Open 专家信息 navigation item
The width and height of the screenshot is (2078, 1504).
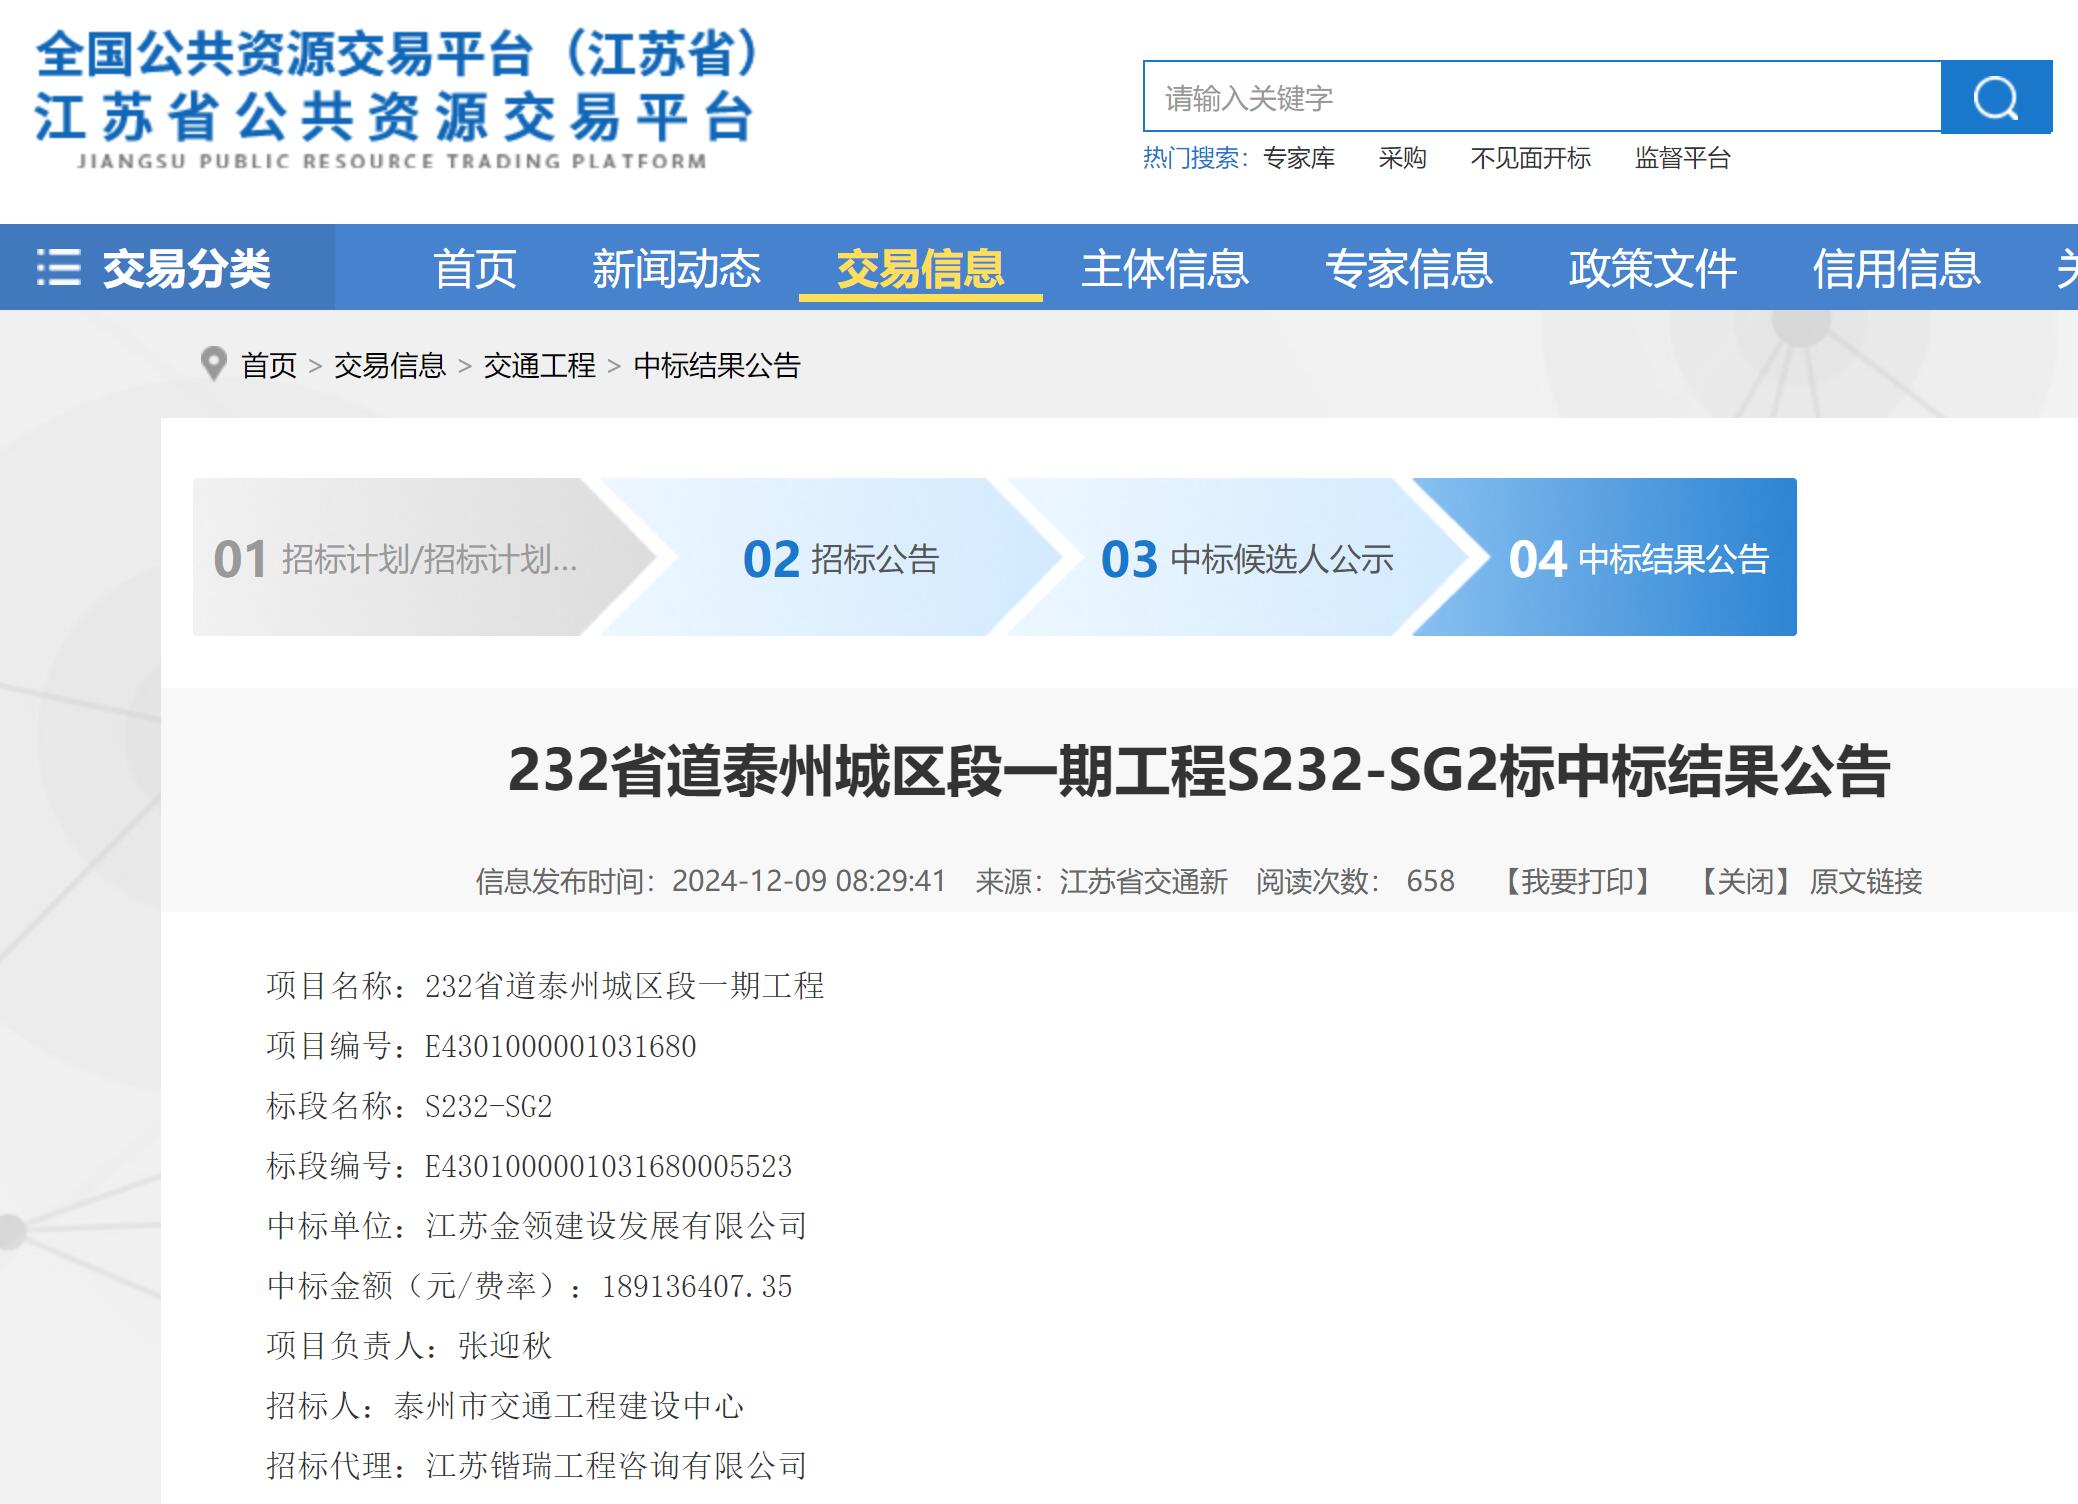(x=1408, y=268)
